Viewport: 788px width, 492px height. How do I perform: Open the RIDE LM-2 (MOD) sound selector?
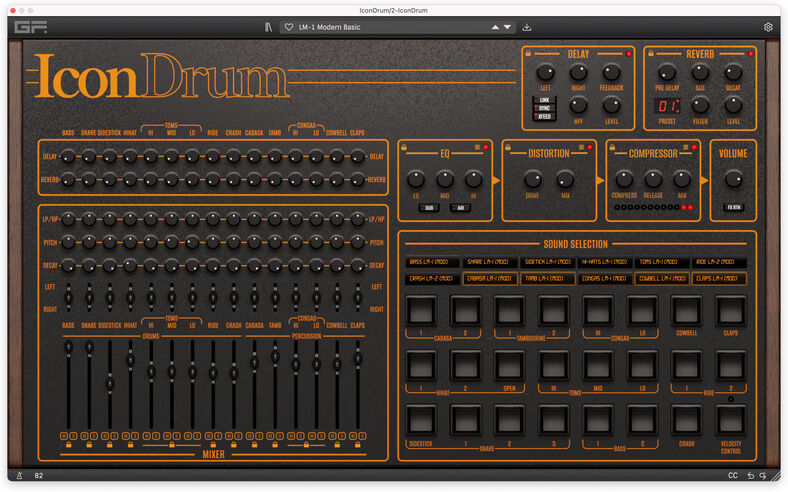719,262
